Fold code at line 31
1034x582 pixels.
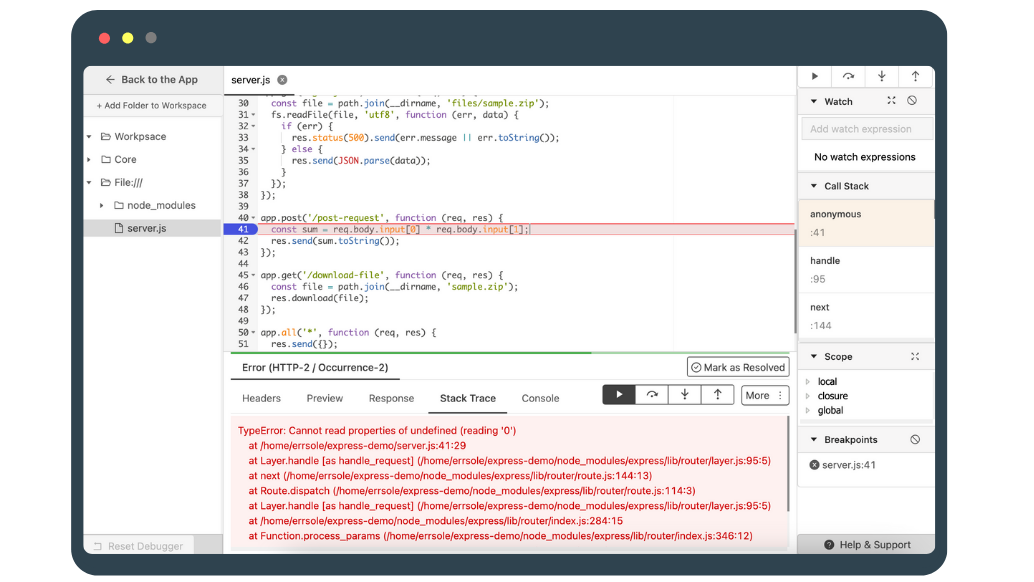pos(253,115)
